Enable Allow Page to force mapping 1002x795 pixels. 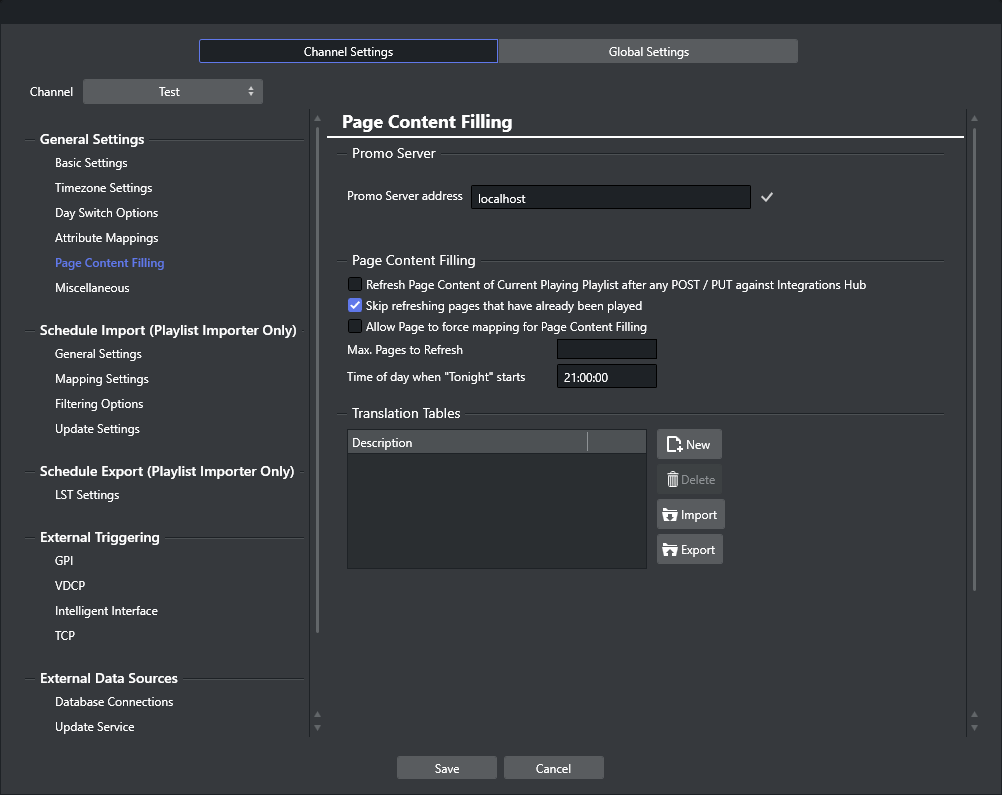355,327
